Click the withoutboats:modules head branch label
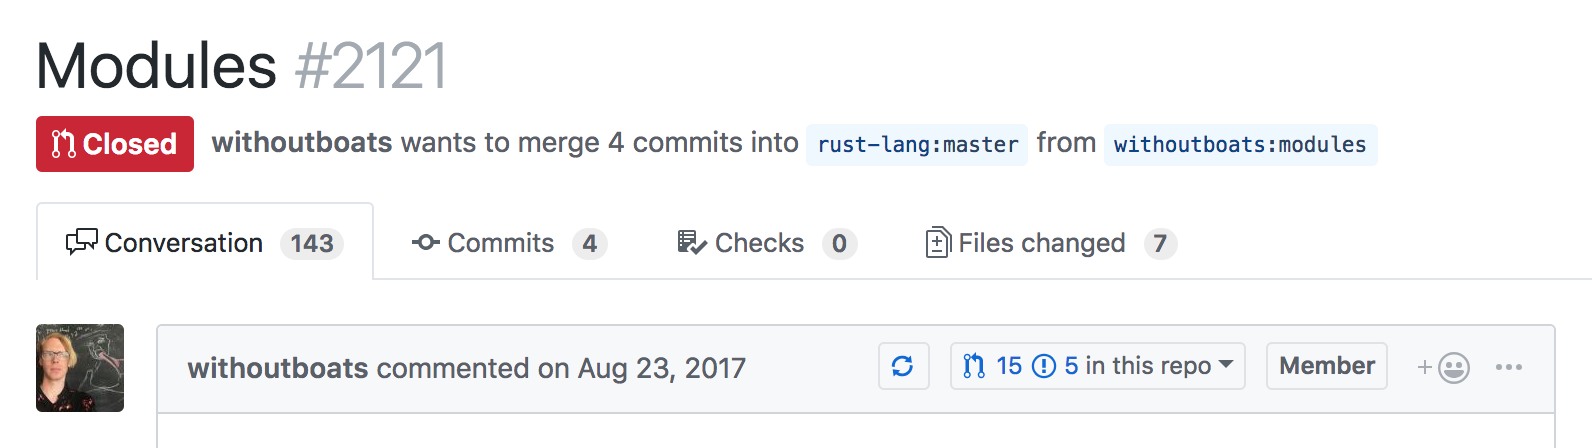Viewport: 1592px width, 448px height. coord(1240,145)
